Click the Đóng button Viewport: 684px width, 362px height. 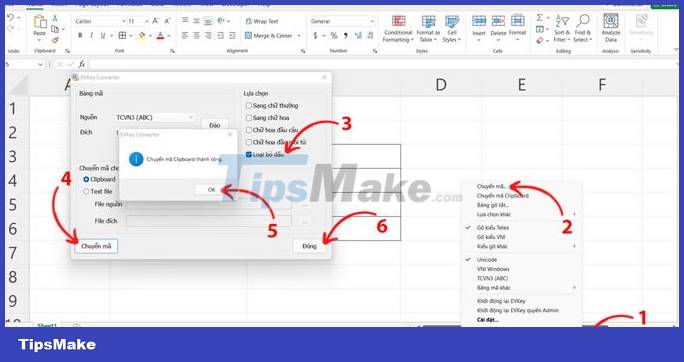(309, 246)
